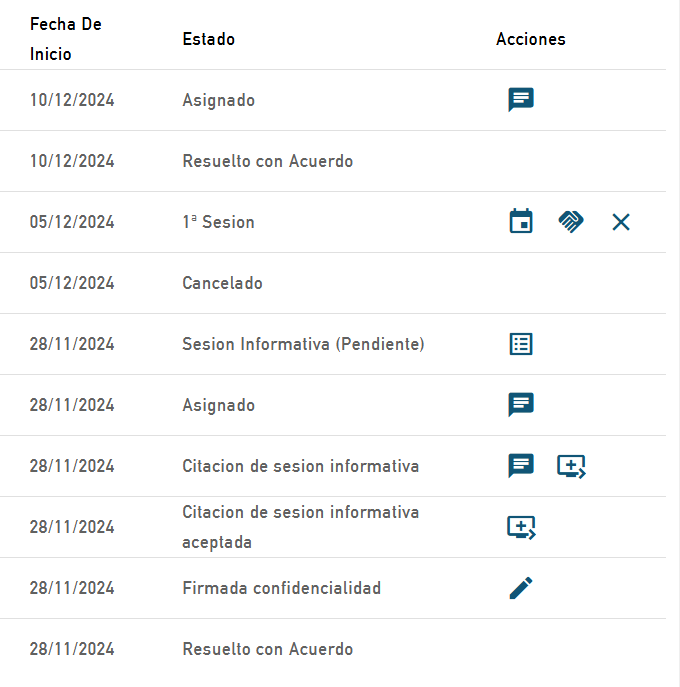This screenshot has height=687, width=680.
Task: Click the Estado column header
Action: (x=209, y=39)
